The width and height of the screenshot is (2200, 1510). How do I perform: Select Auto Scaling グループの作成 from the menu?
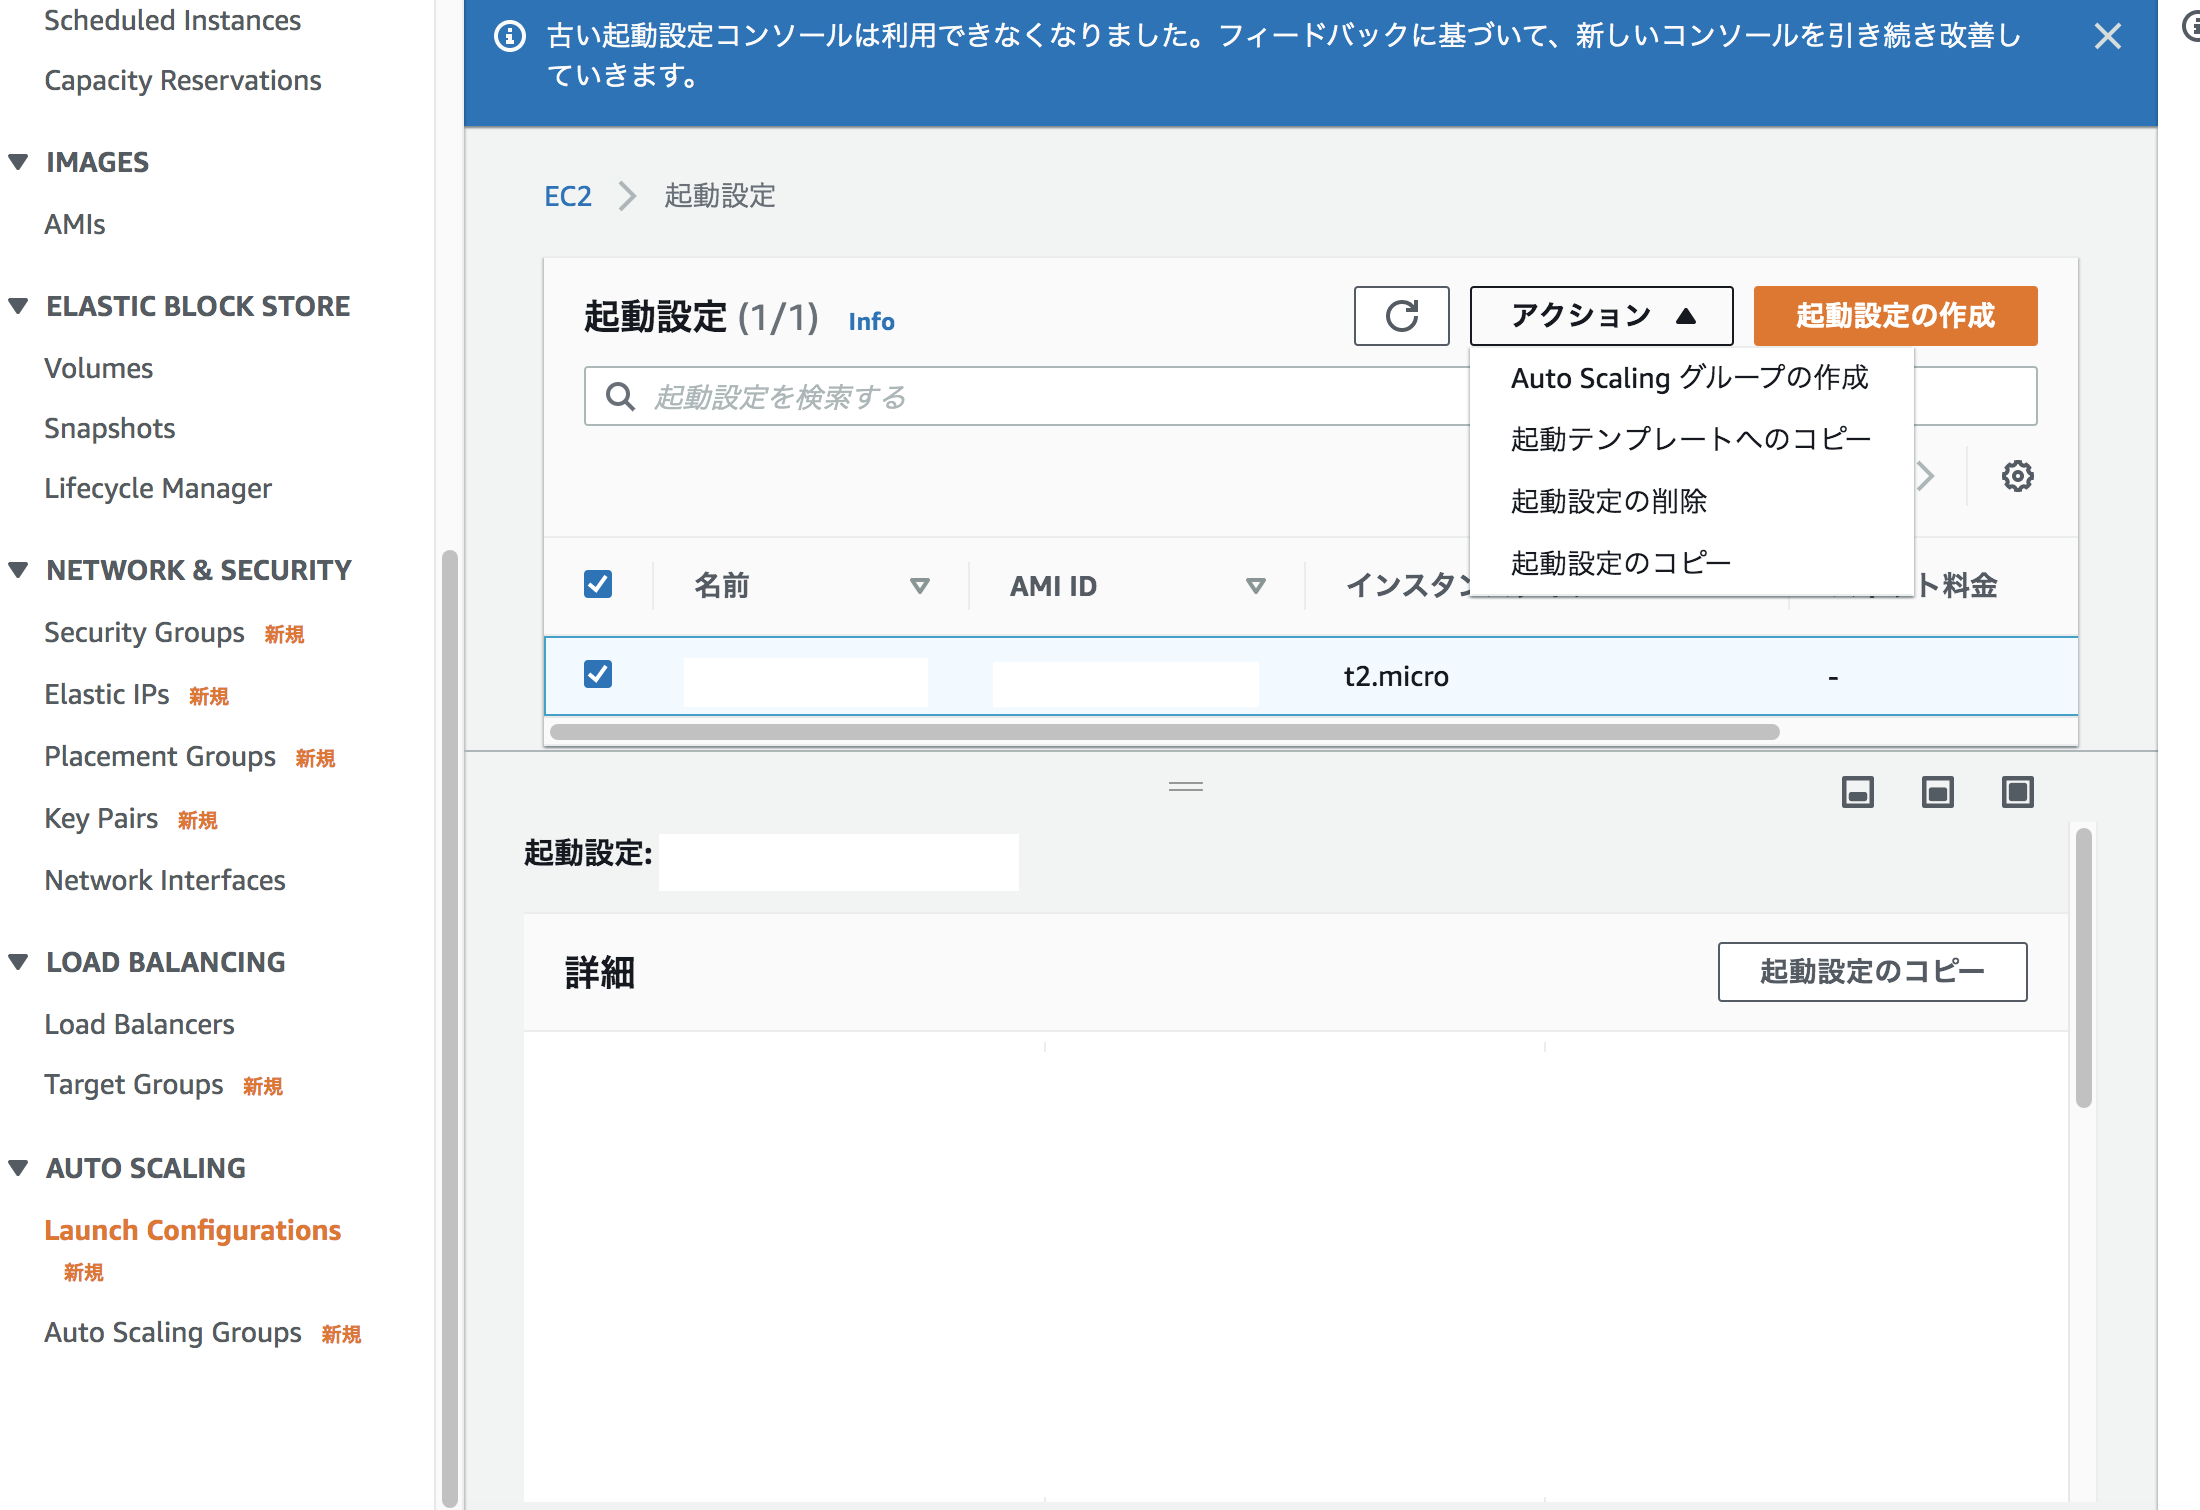1690,378
